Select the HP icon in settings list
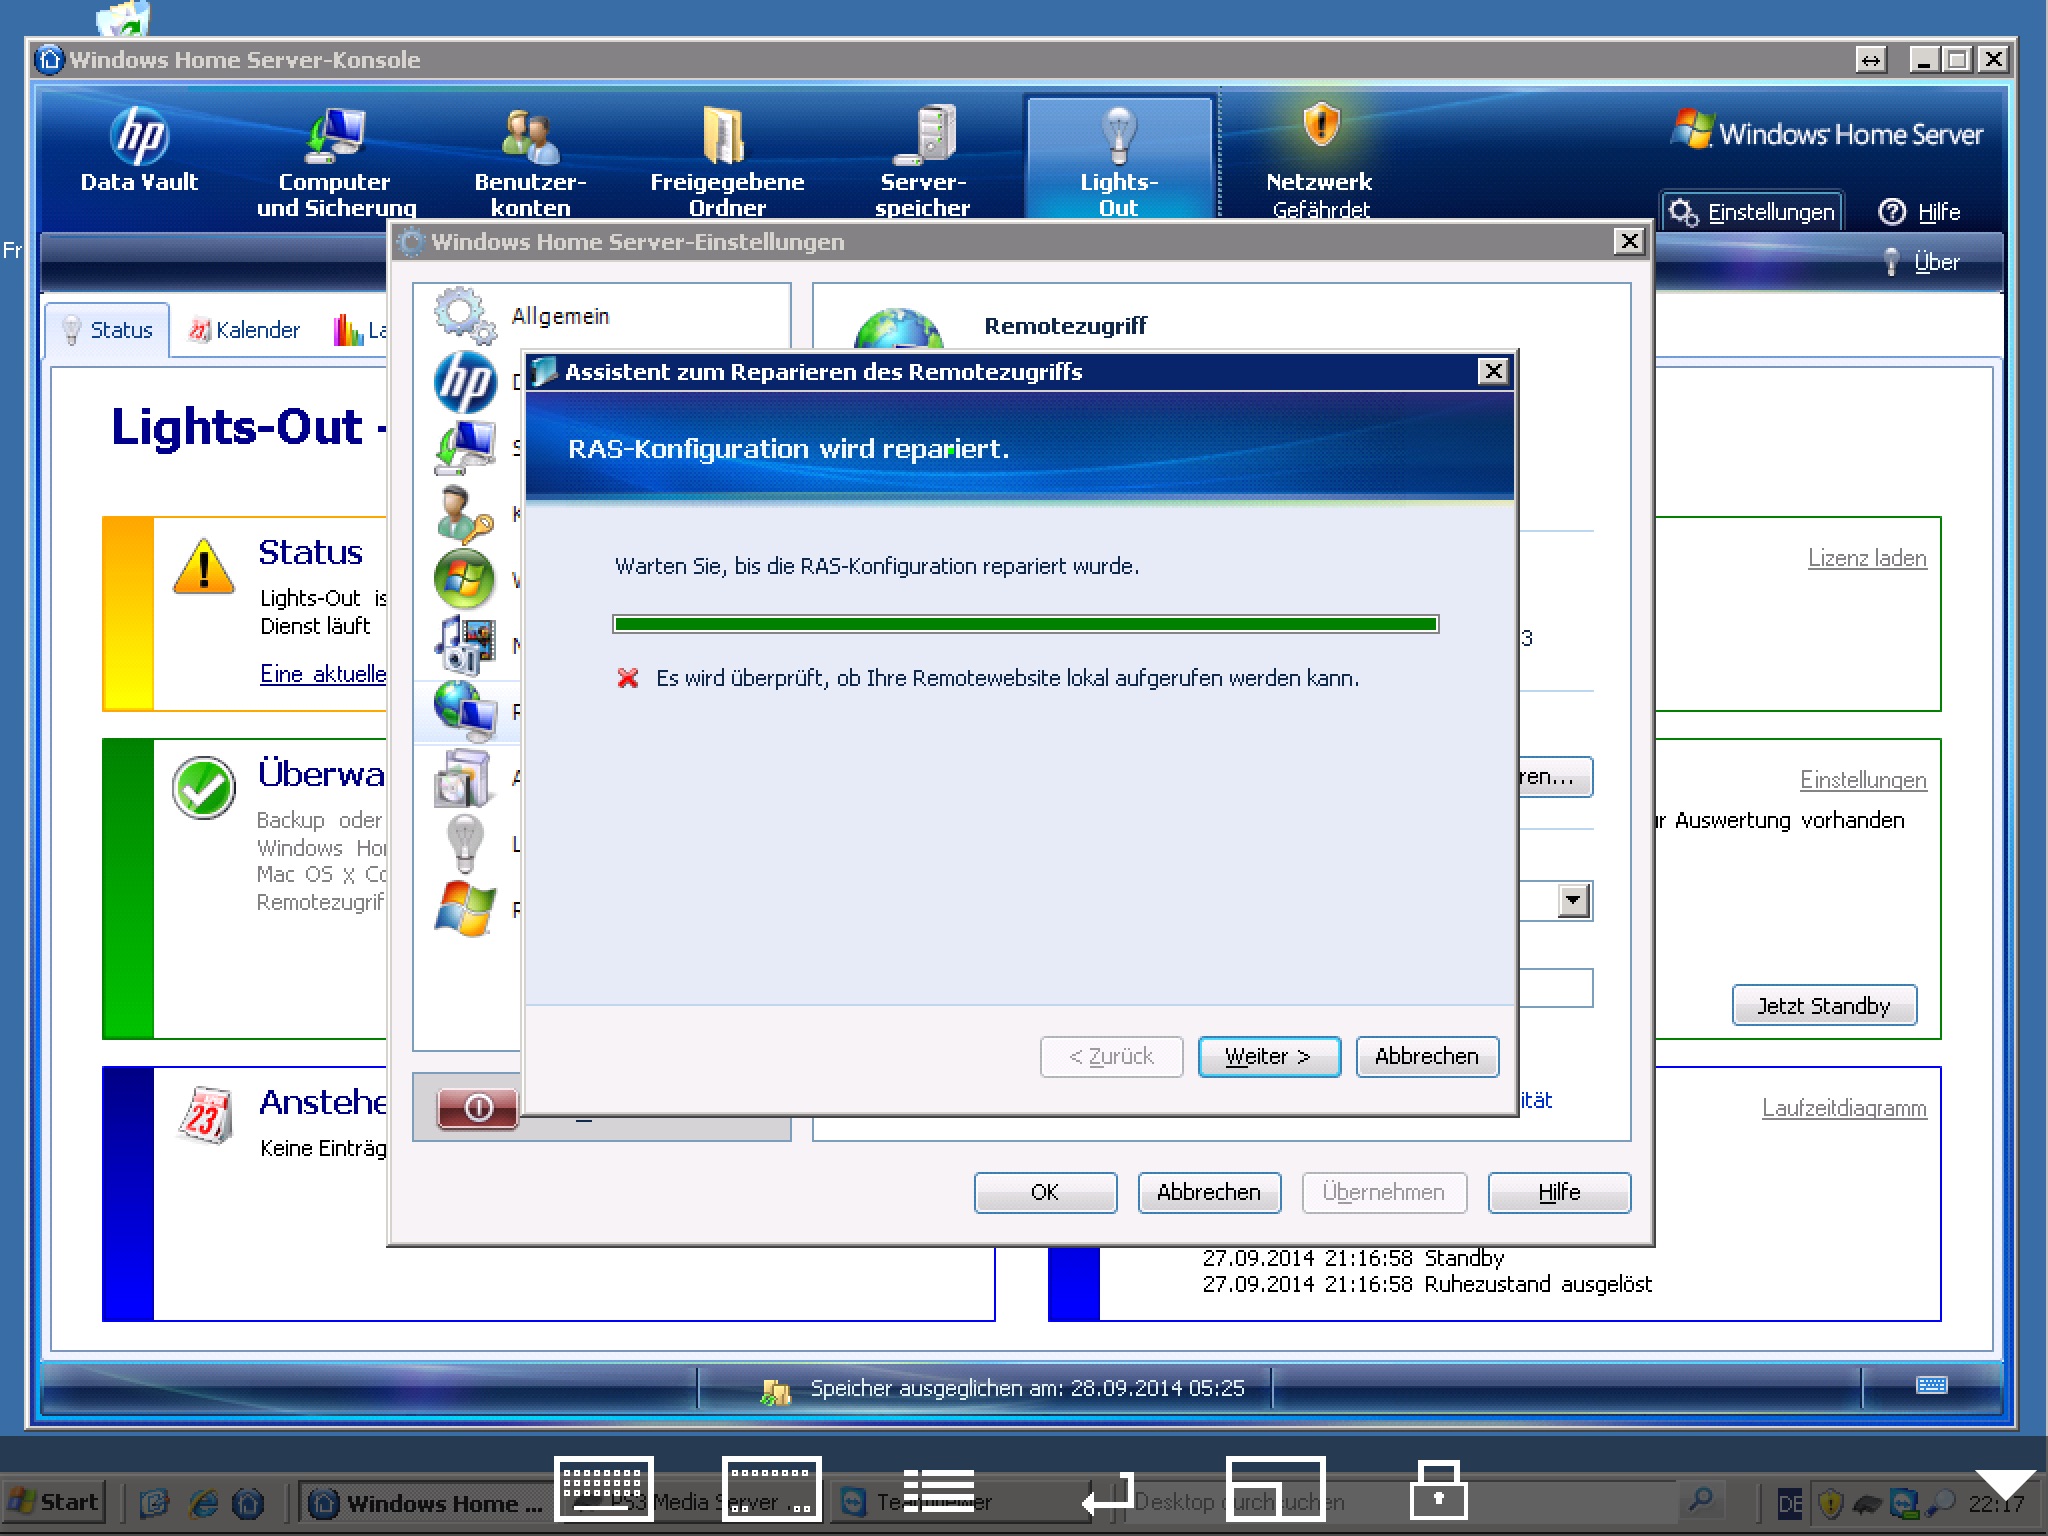This screenshot has height=1536, width=2048. pyautogui.click(x=465, y=382)
